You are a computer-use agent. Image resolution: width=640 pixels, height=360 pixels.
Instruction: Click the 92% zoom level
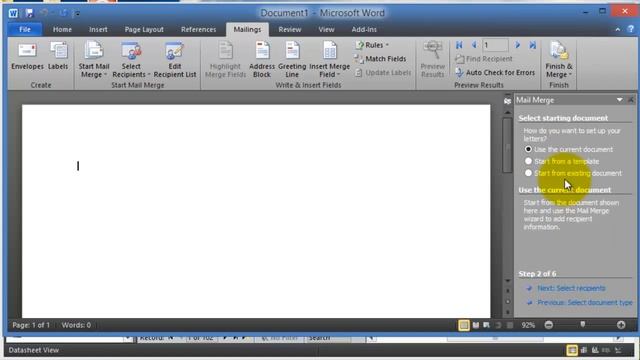coord(528,325)
